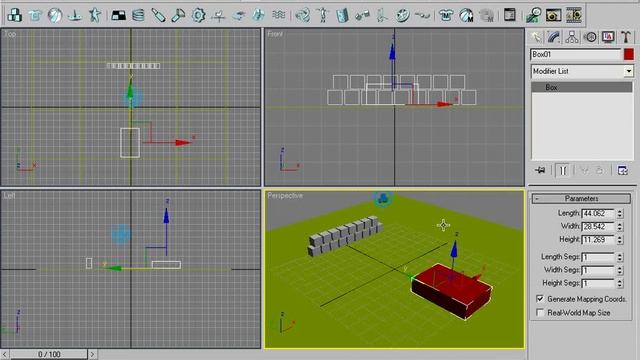Create a Point-Path constraint icon
Image resolution: width=640 pixels, height=360 pixels.
(422, 15)
